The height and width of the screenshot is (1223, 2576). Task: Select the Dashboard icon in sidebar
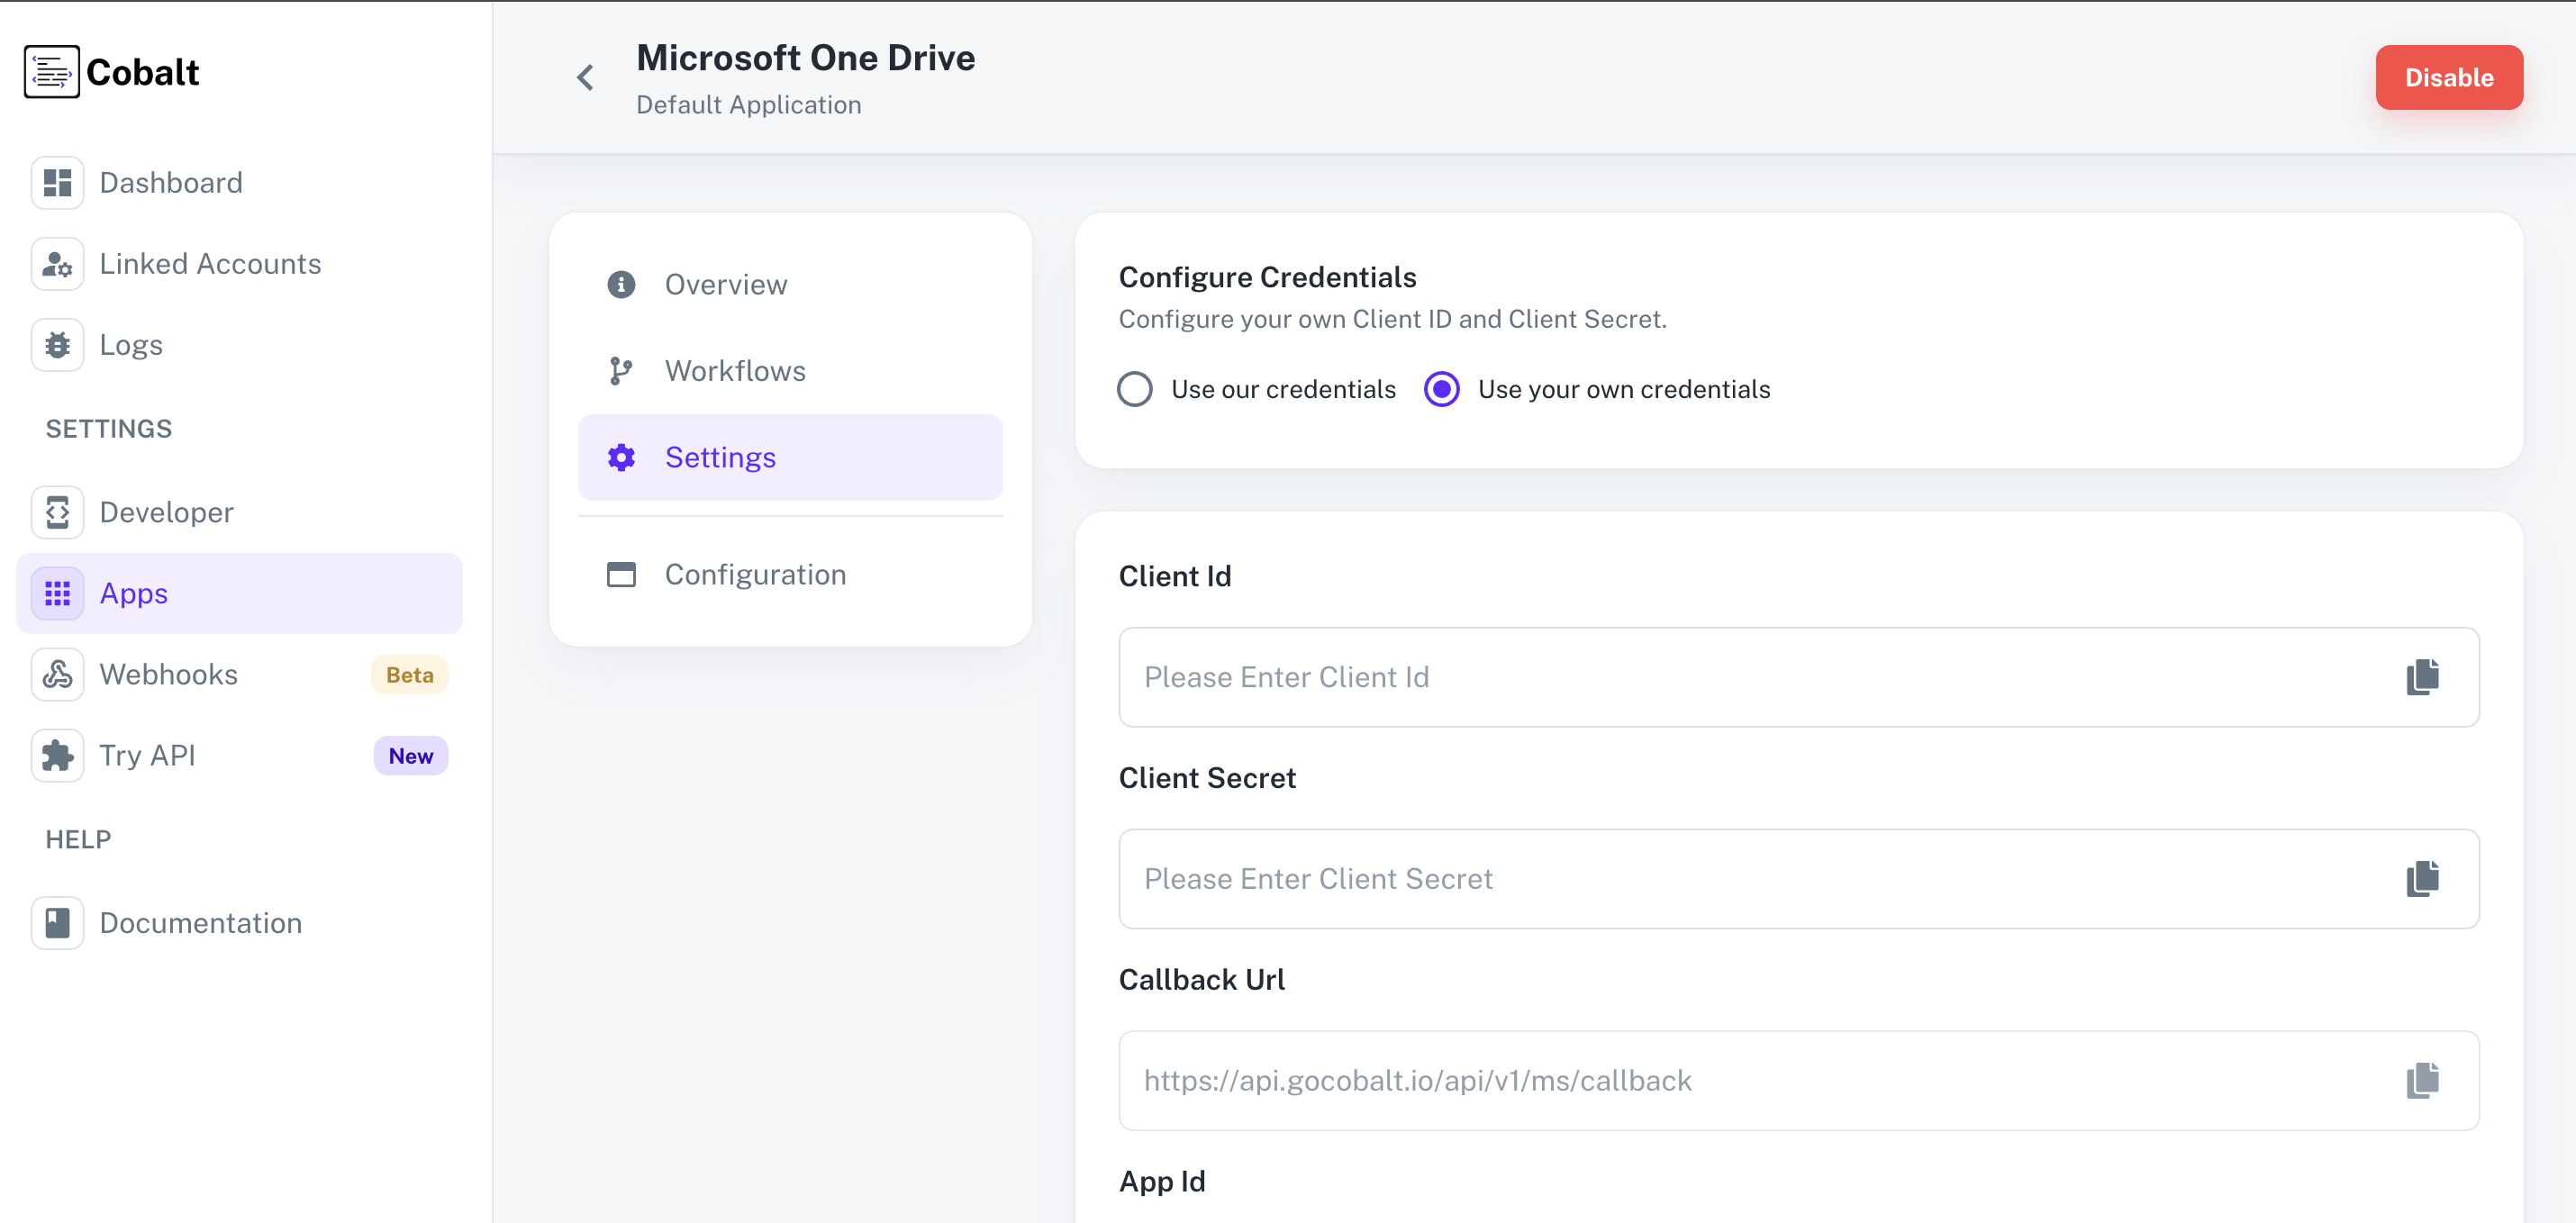point(57,182)
